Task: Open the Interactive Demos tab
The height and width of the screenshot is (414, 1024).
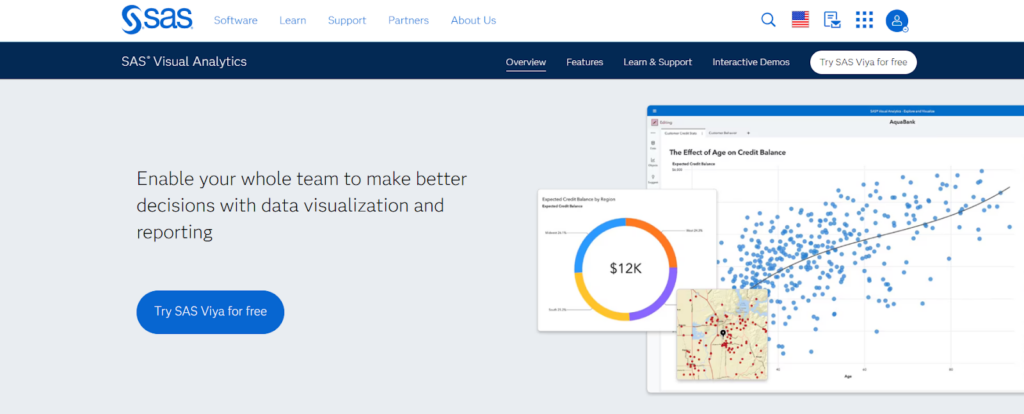Action: (x=751, y=62)
